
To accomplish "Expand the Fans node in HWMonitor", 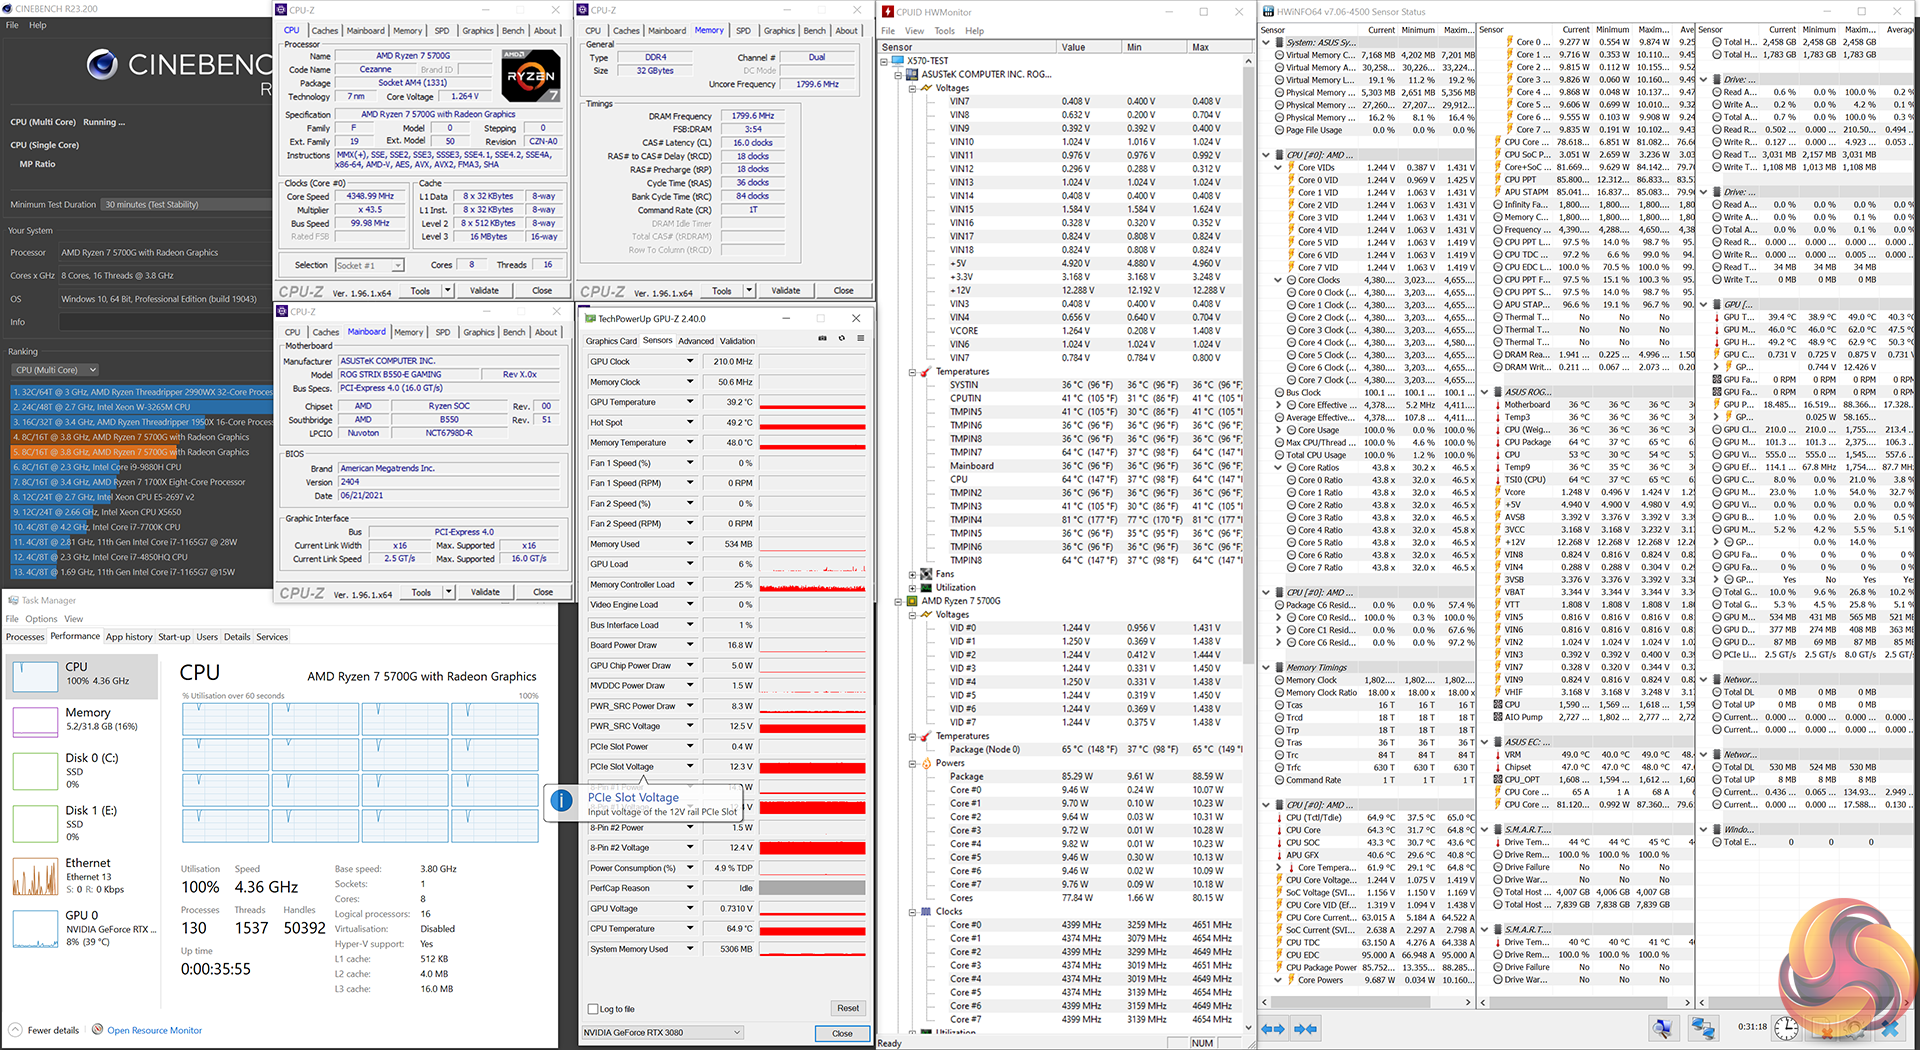I will click(912, 575).
